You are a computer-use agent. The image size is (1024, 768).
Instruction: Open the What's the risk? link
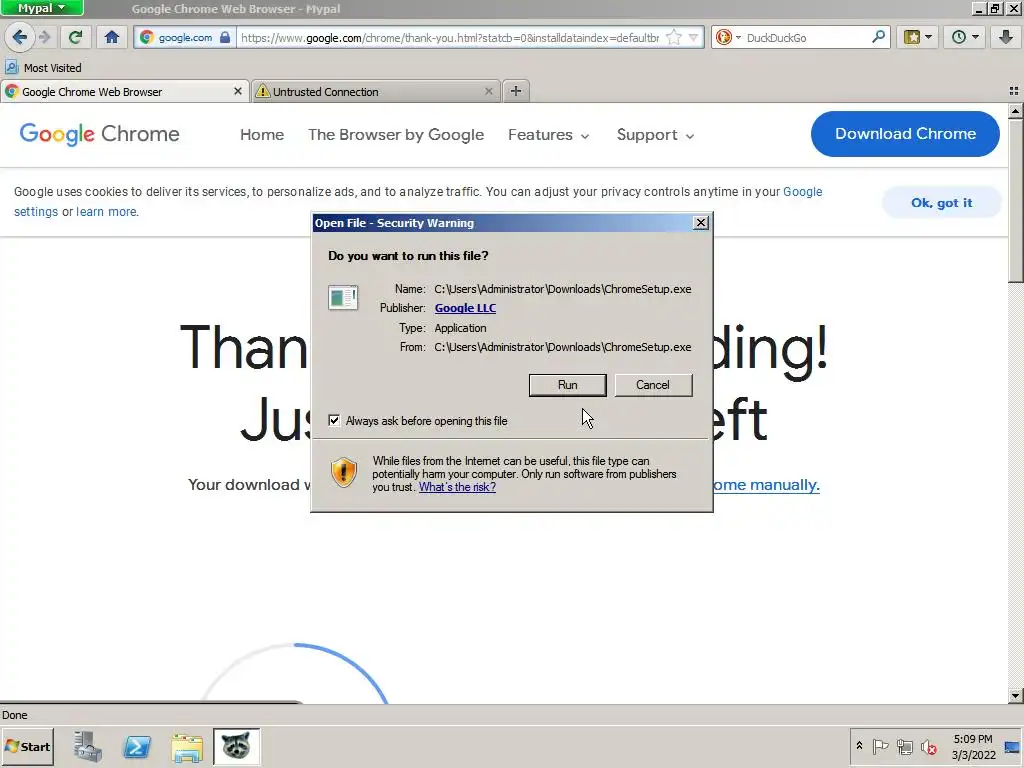coord(457,487)
